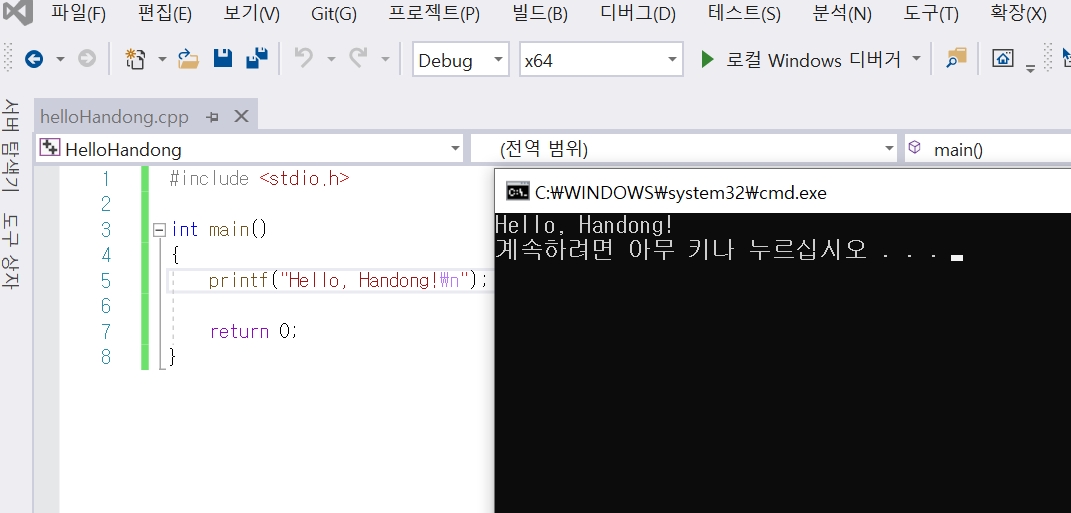
Task: Click the Redo arrow icon
Action: tap(358, 59)
